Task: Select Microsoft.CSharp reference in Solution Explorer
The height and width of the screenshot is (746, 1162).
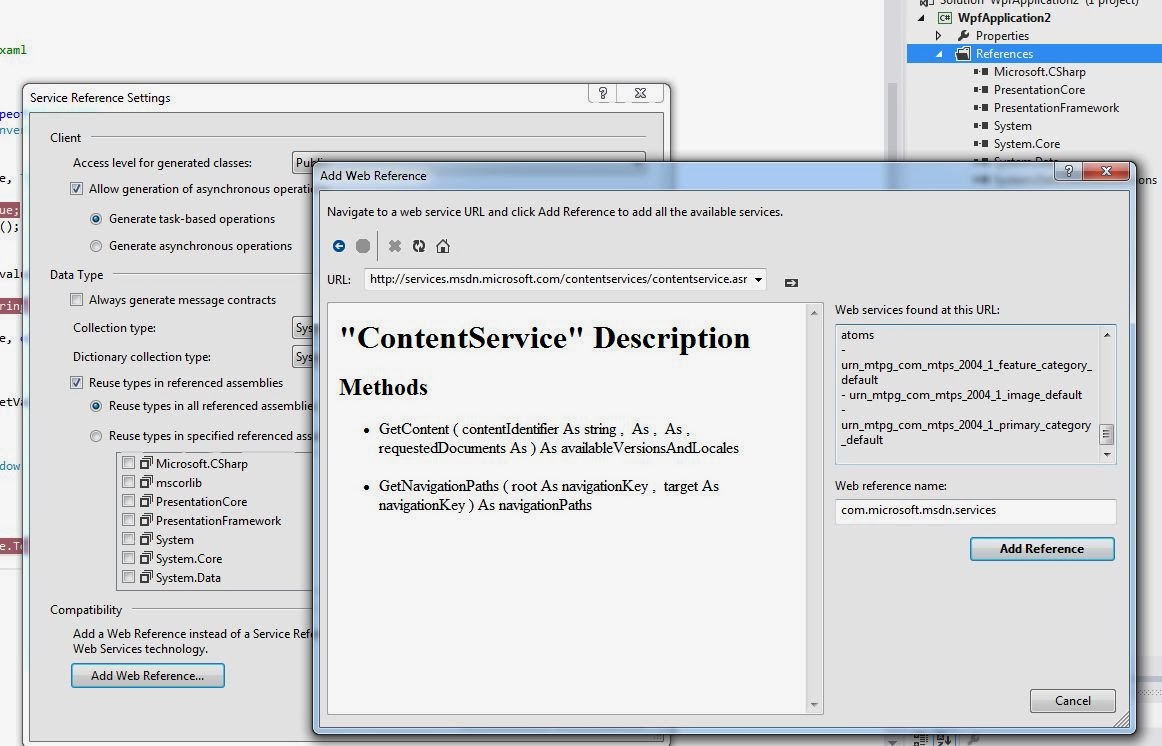Action: 1039,72
